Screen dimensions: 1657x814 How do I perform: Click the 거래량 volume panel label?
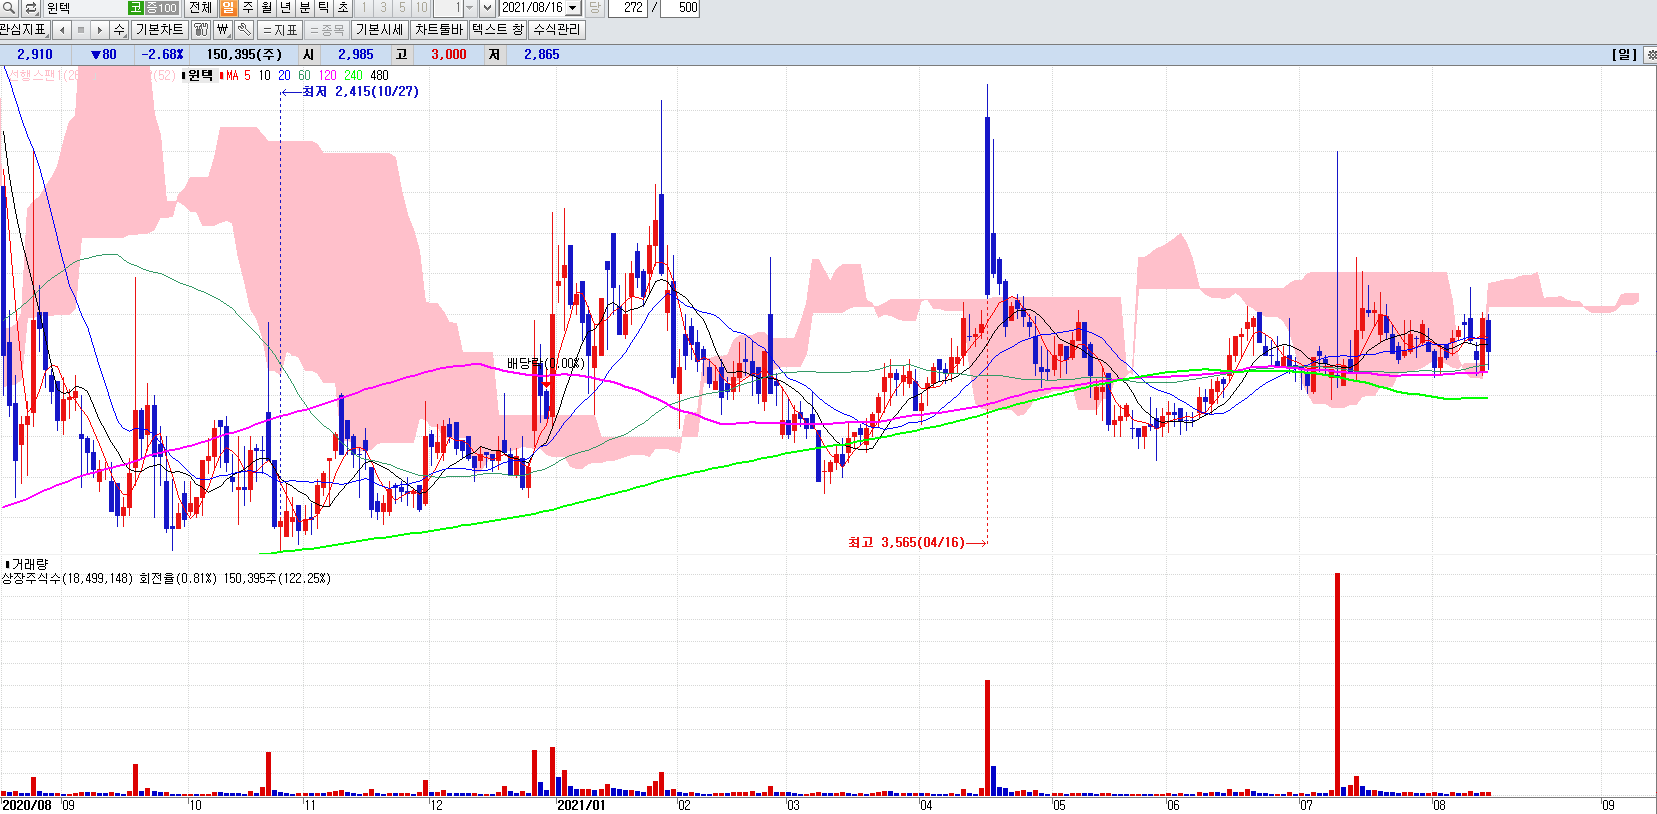(x=29, y=564)
